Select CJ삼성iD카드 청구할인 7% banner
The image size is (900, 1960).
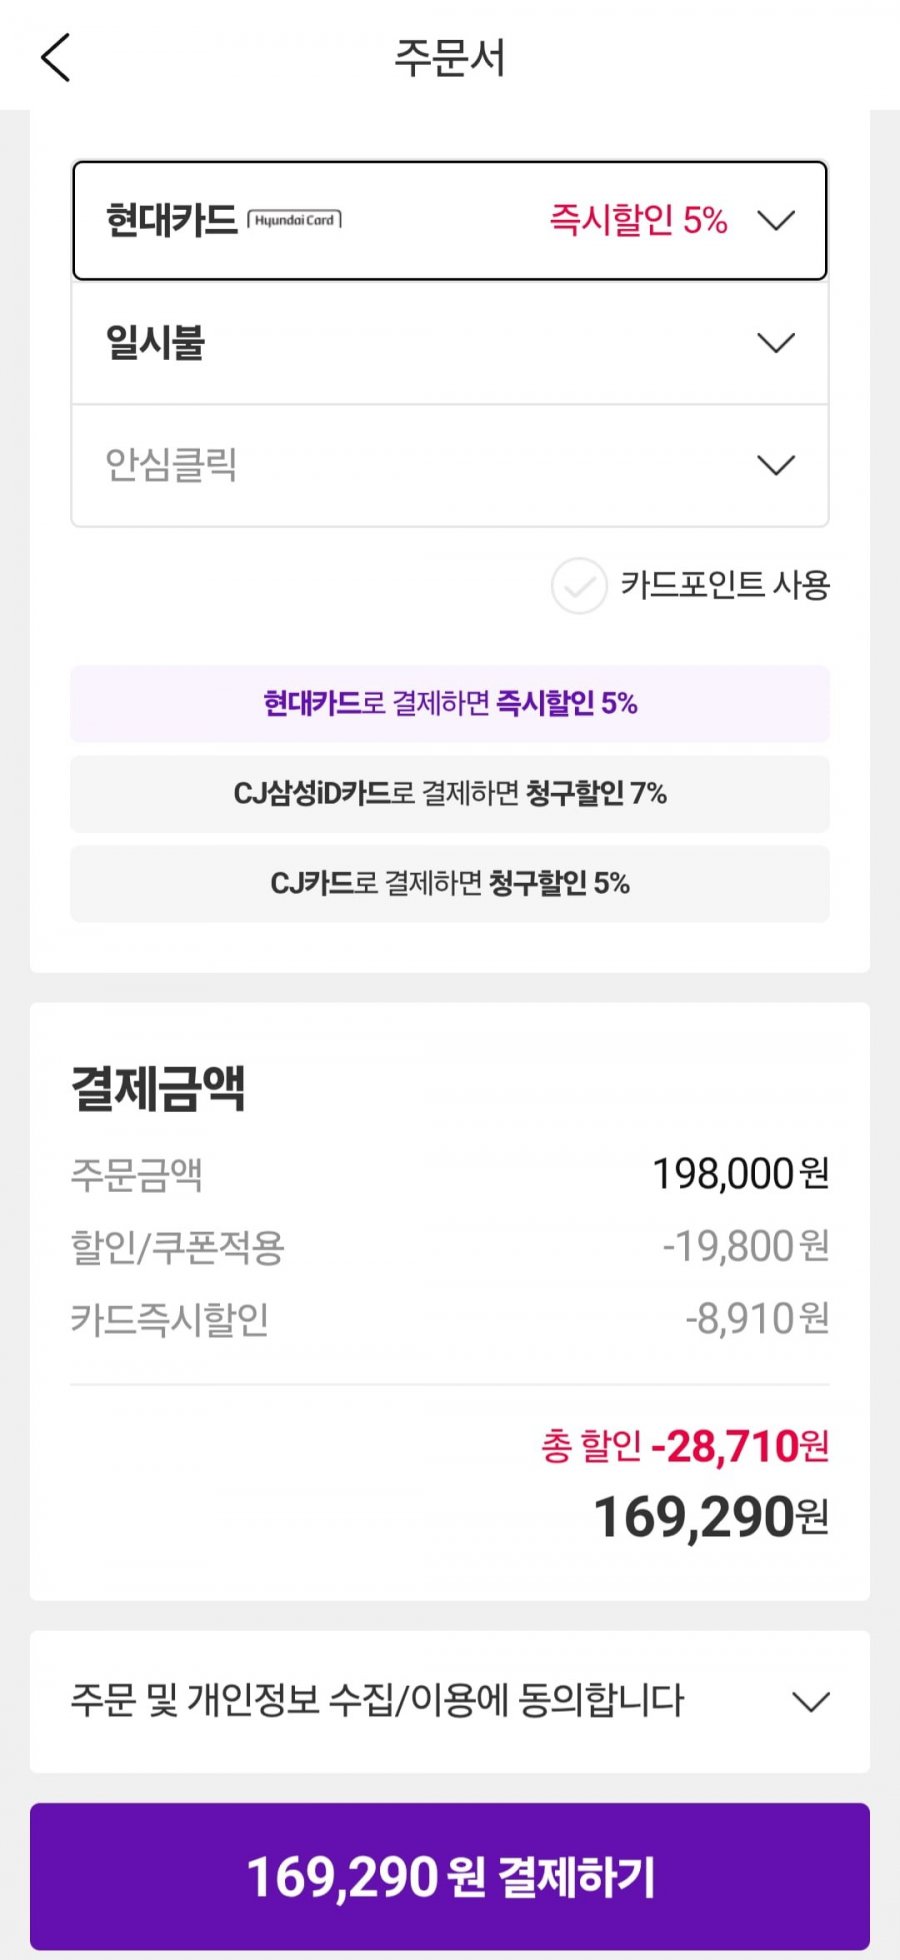coord(450,794)
